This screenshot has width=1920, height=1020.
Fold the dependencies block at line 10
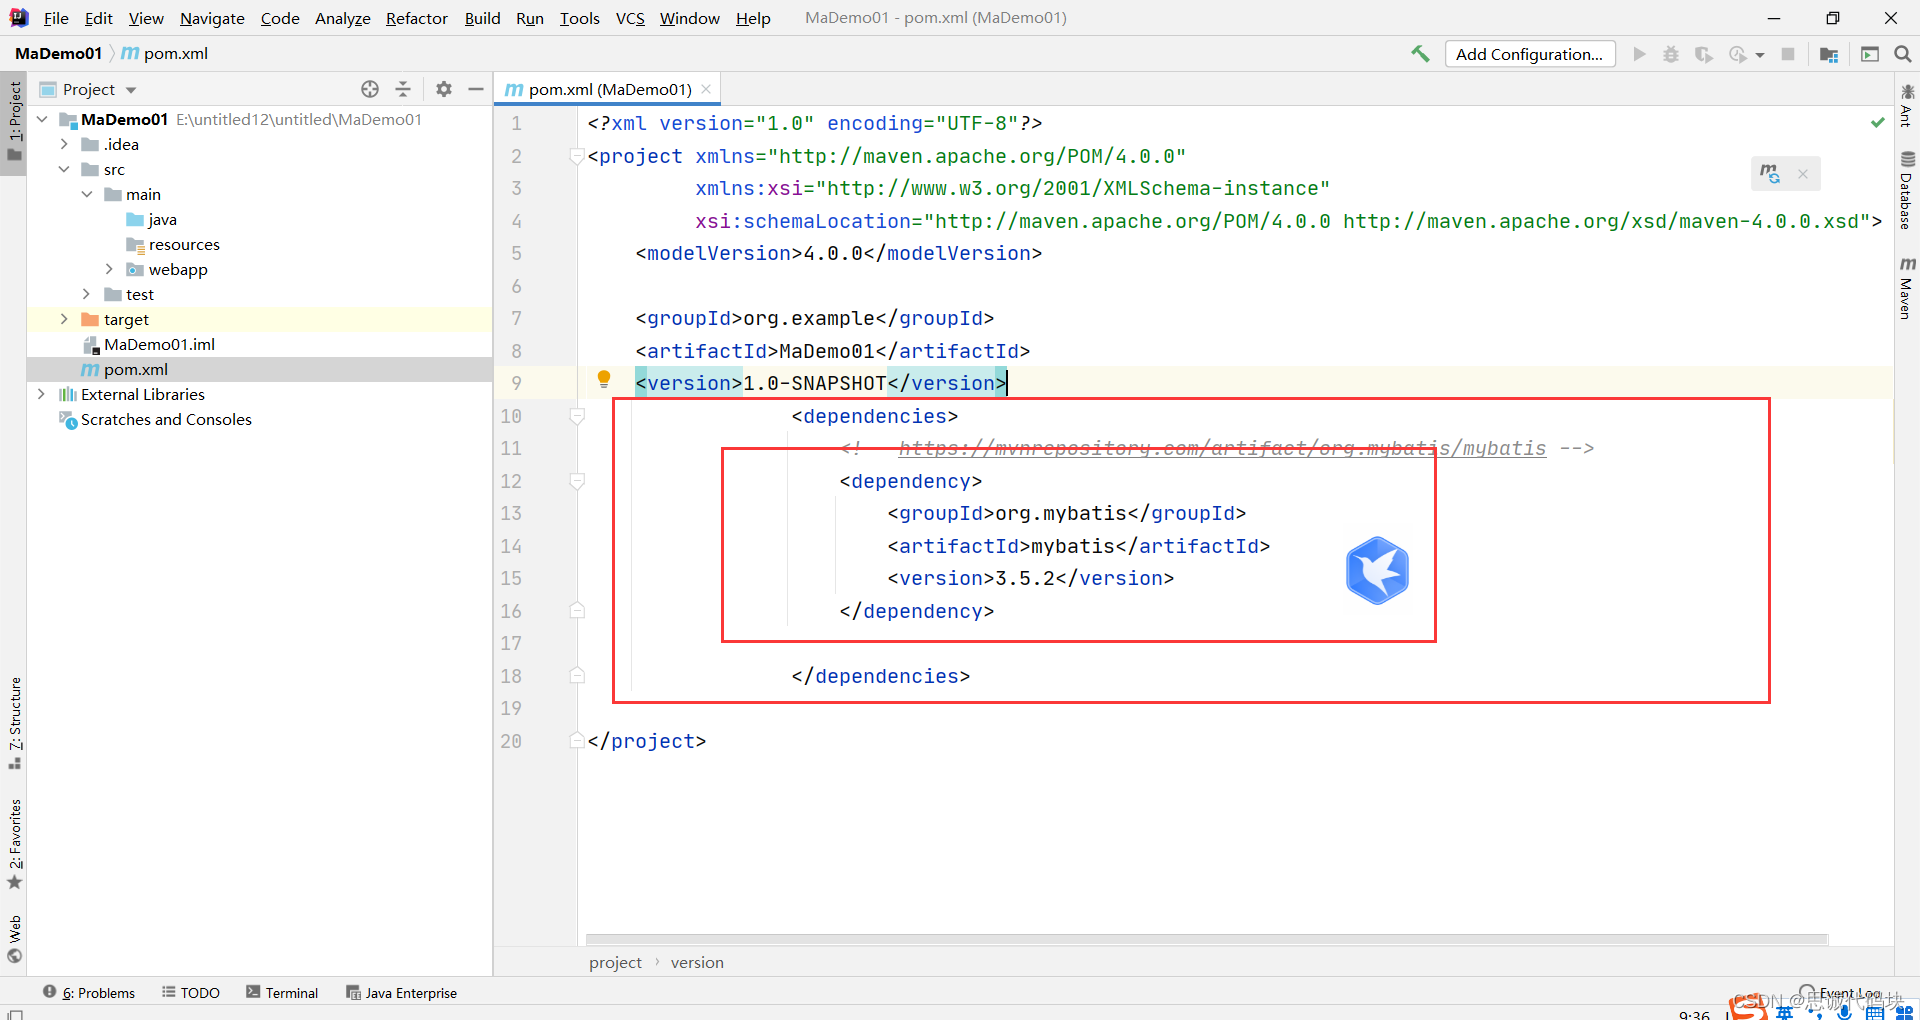pos(577,416)
